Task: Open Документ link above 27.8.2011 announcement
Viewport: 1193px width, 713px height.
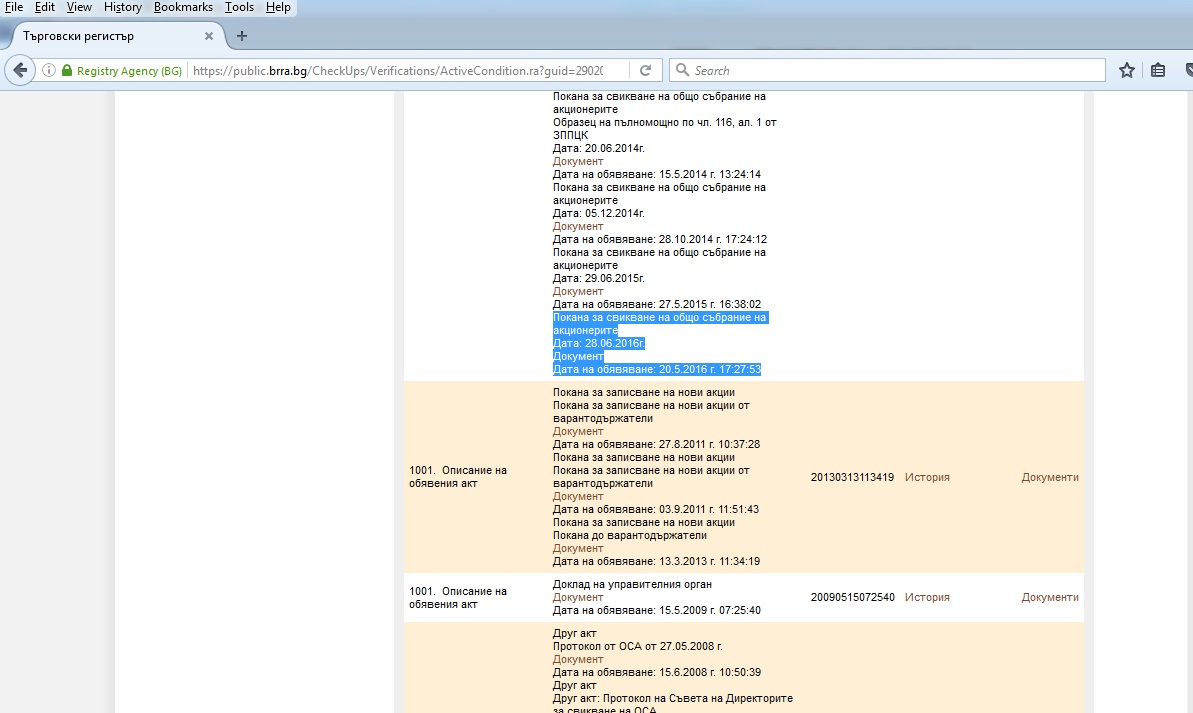Action: coord(577,431)
